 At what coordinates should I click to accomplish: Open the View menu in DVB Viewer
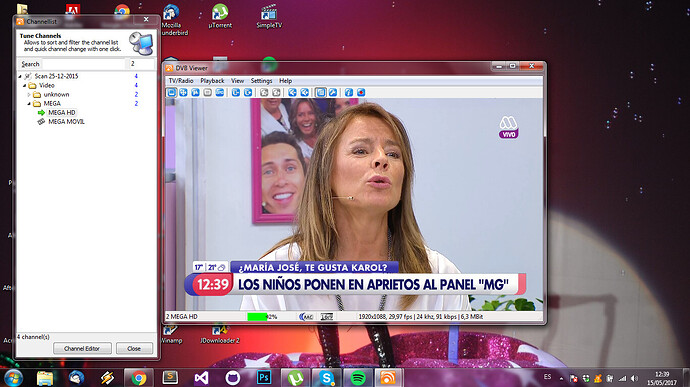coord(237,81)
